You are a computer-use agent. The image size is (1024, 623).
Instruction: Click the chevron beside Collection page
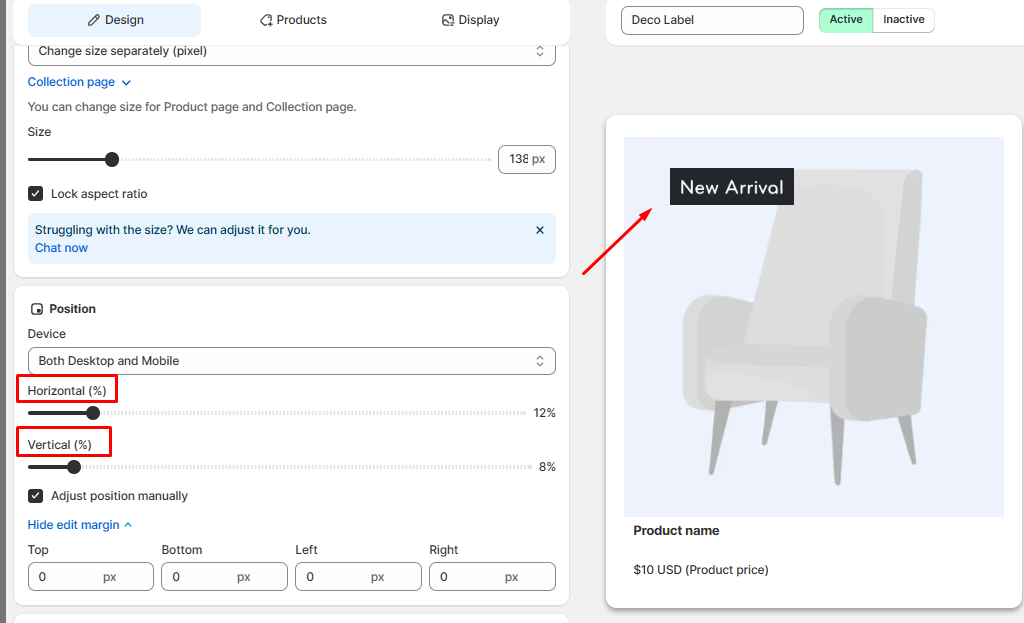pos(126,83)
